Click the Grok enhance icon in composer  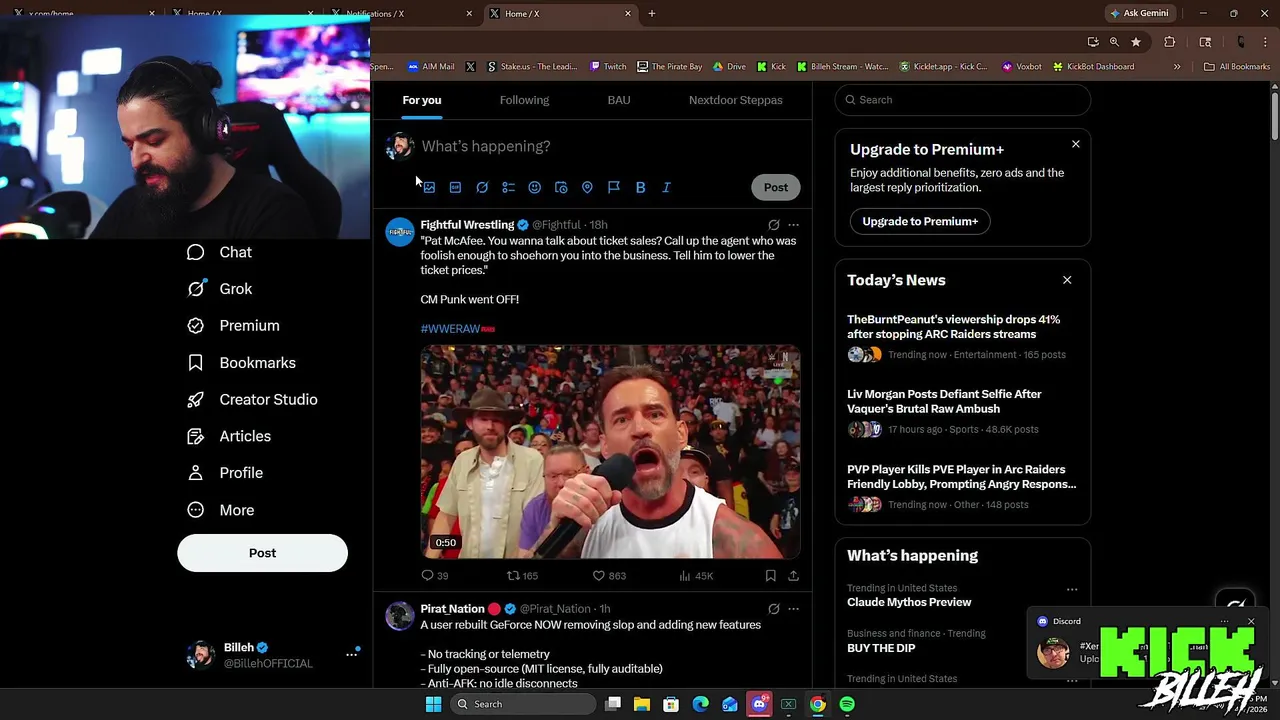pos(482,187)
